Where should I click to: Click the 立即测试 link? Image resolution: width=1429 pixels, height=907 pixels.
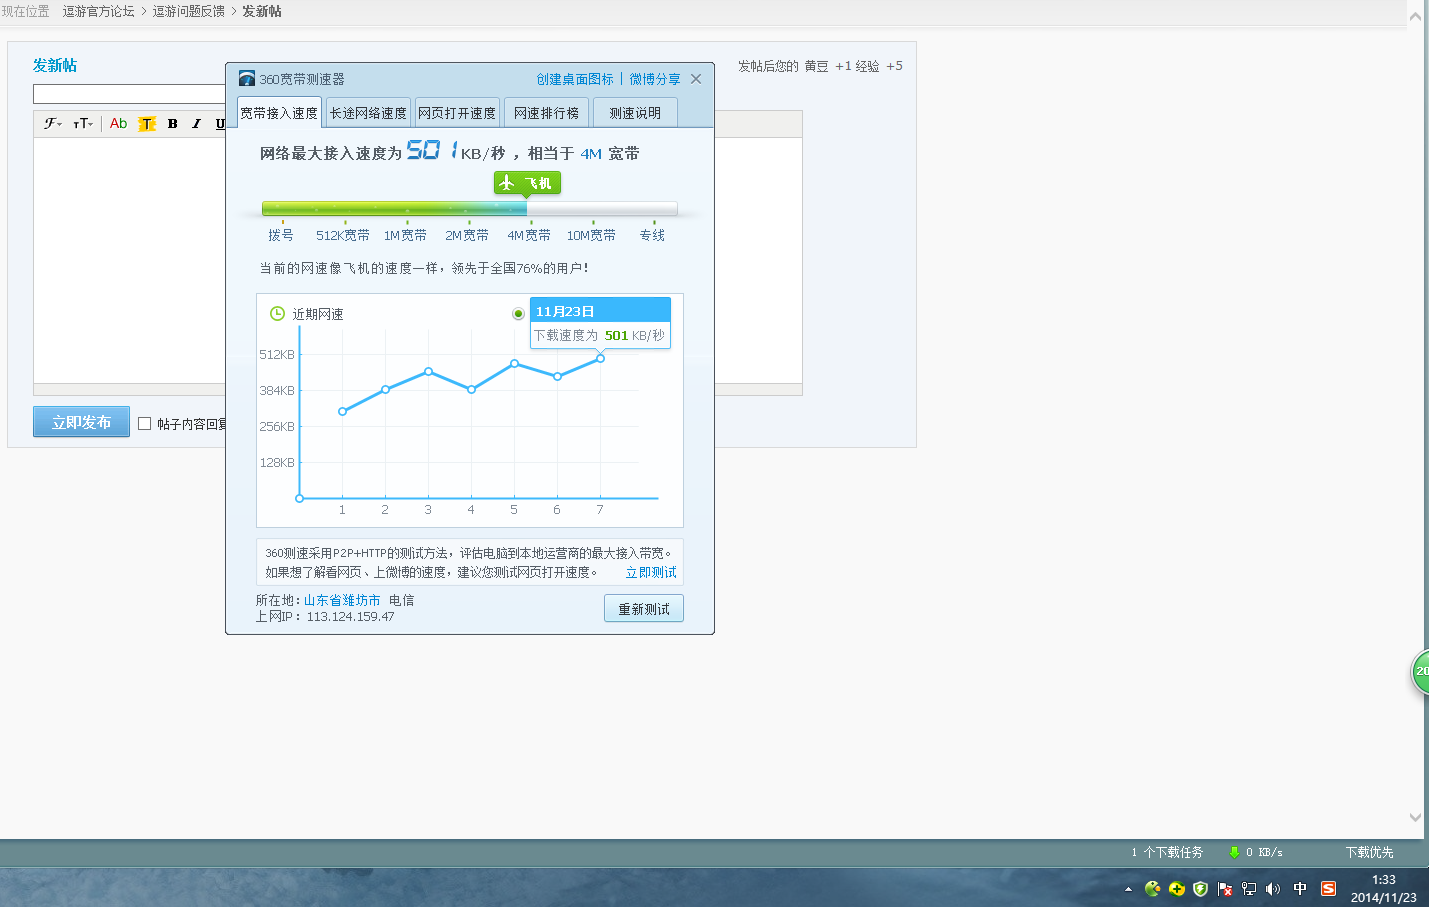click(x=651, y=572)
